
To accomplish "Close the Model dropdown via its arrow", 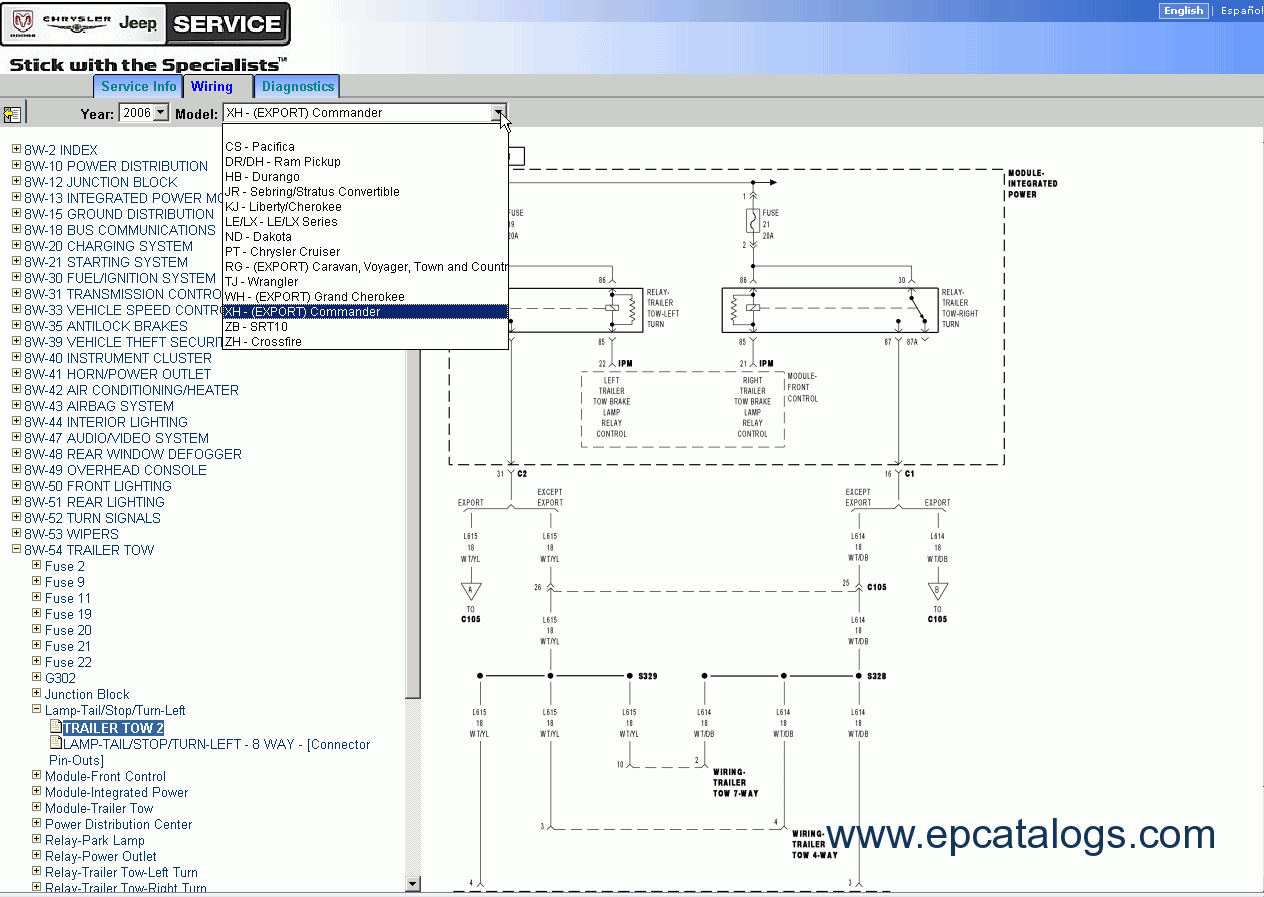I will [498, 113].
